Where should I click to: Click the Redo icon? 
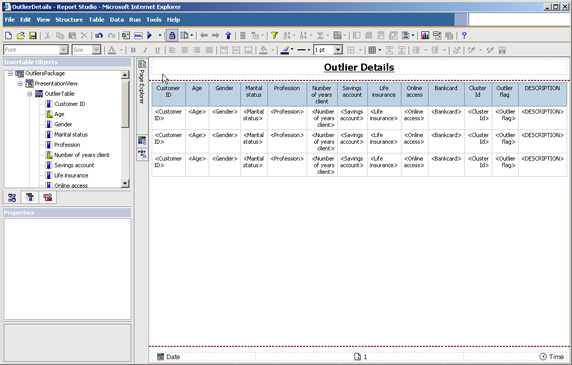coord(112,35)
